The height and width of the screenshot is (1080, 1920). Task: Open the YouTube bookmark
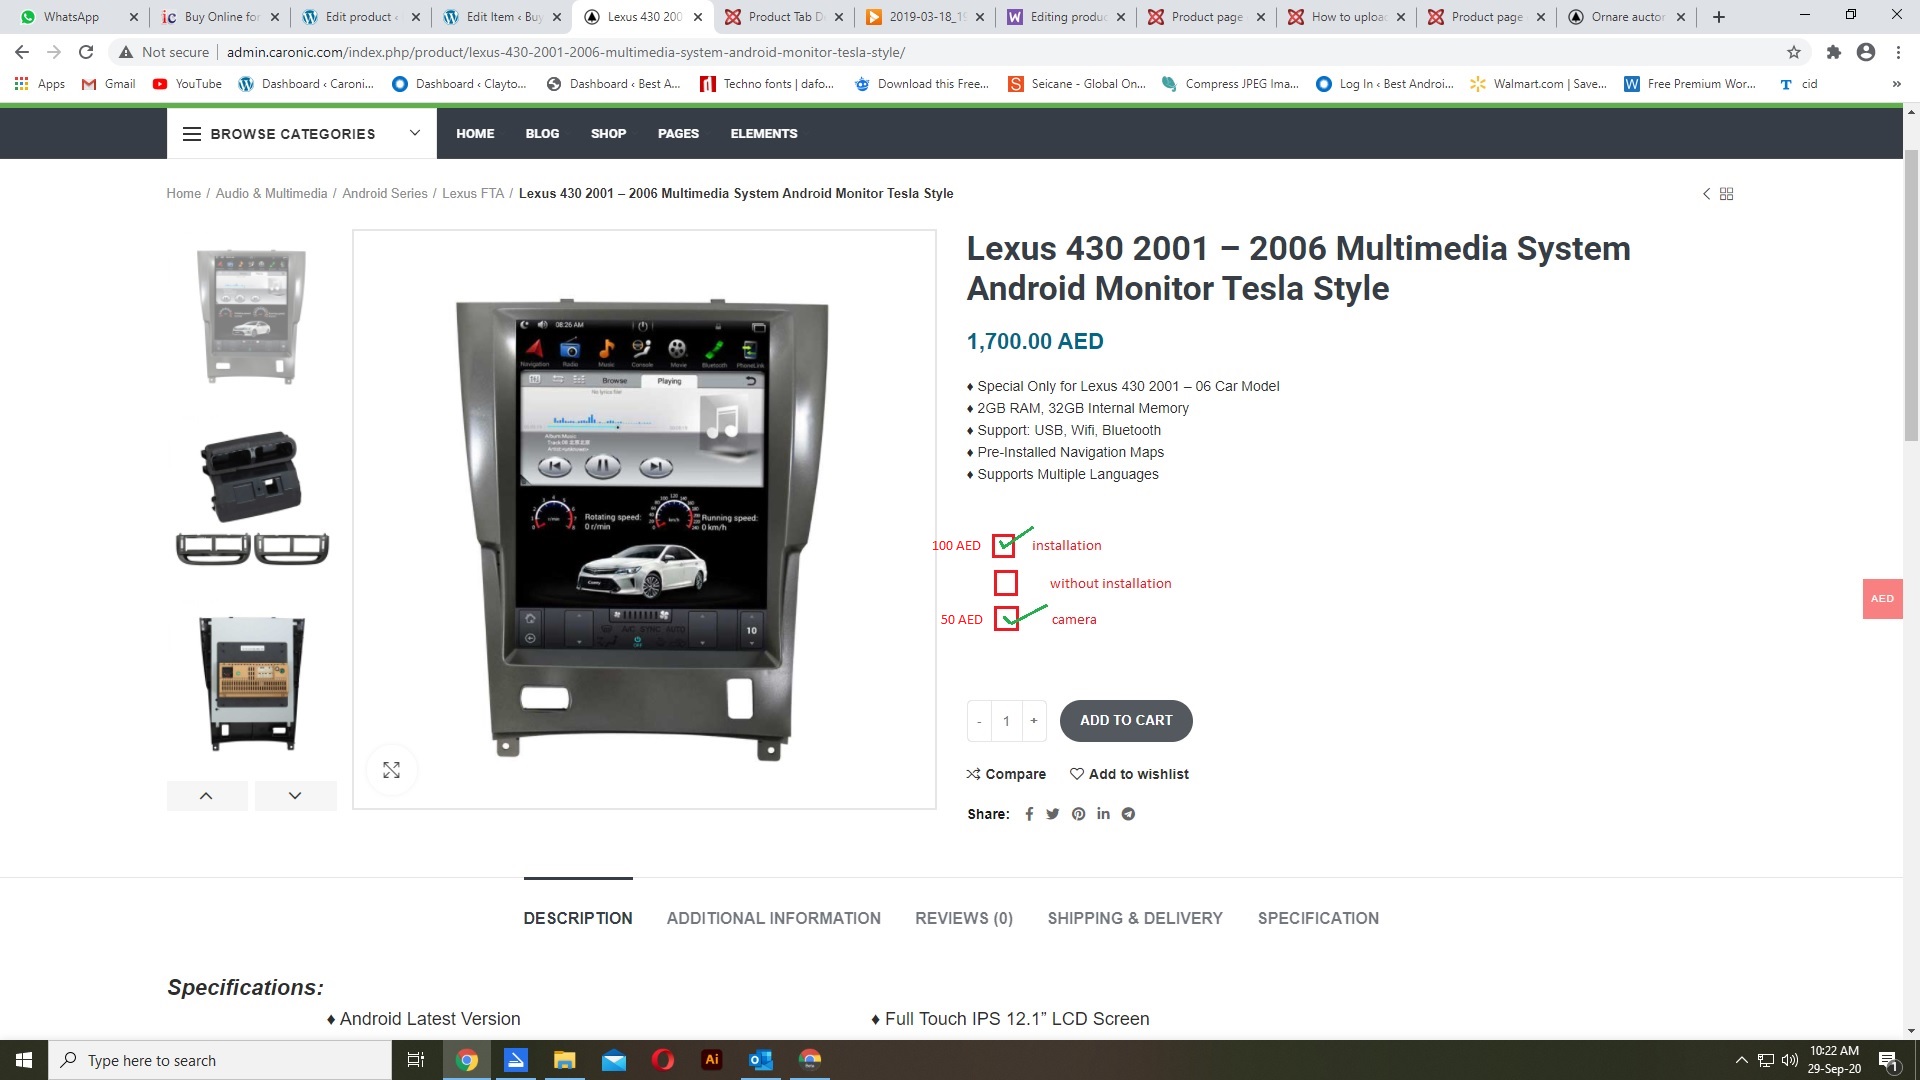187,84
